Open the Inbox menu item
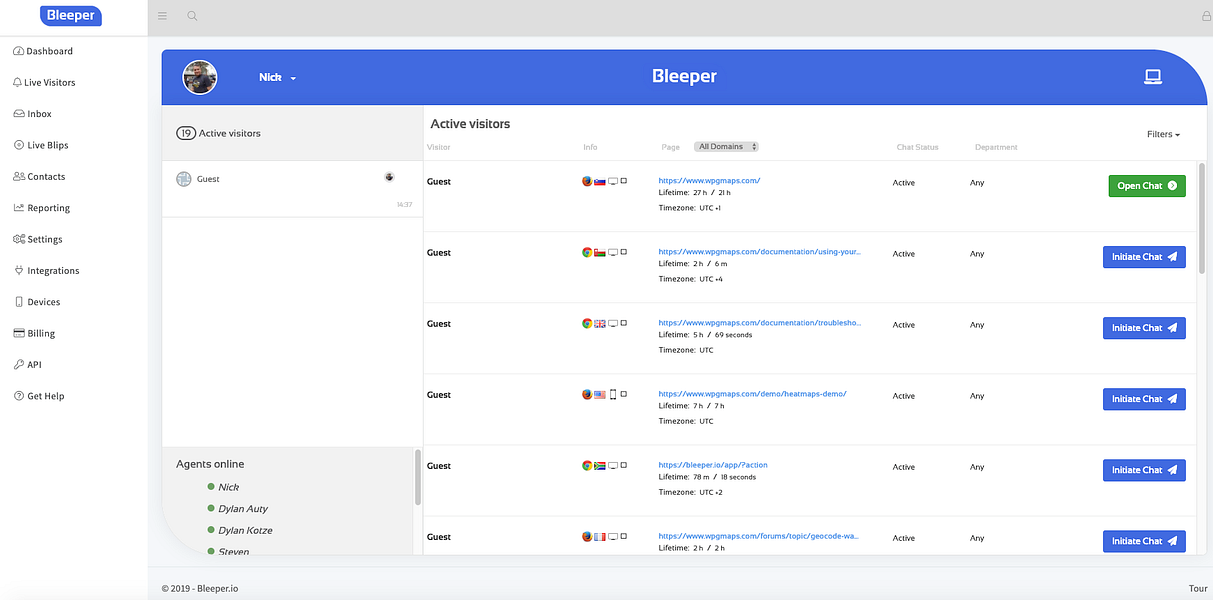The height and width of the screenshot is (600, 1213). pyautogui.click(x=33, y=114)
